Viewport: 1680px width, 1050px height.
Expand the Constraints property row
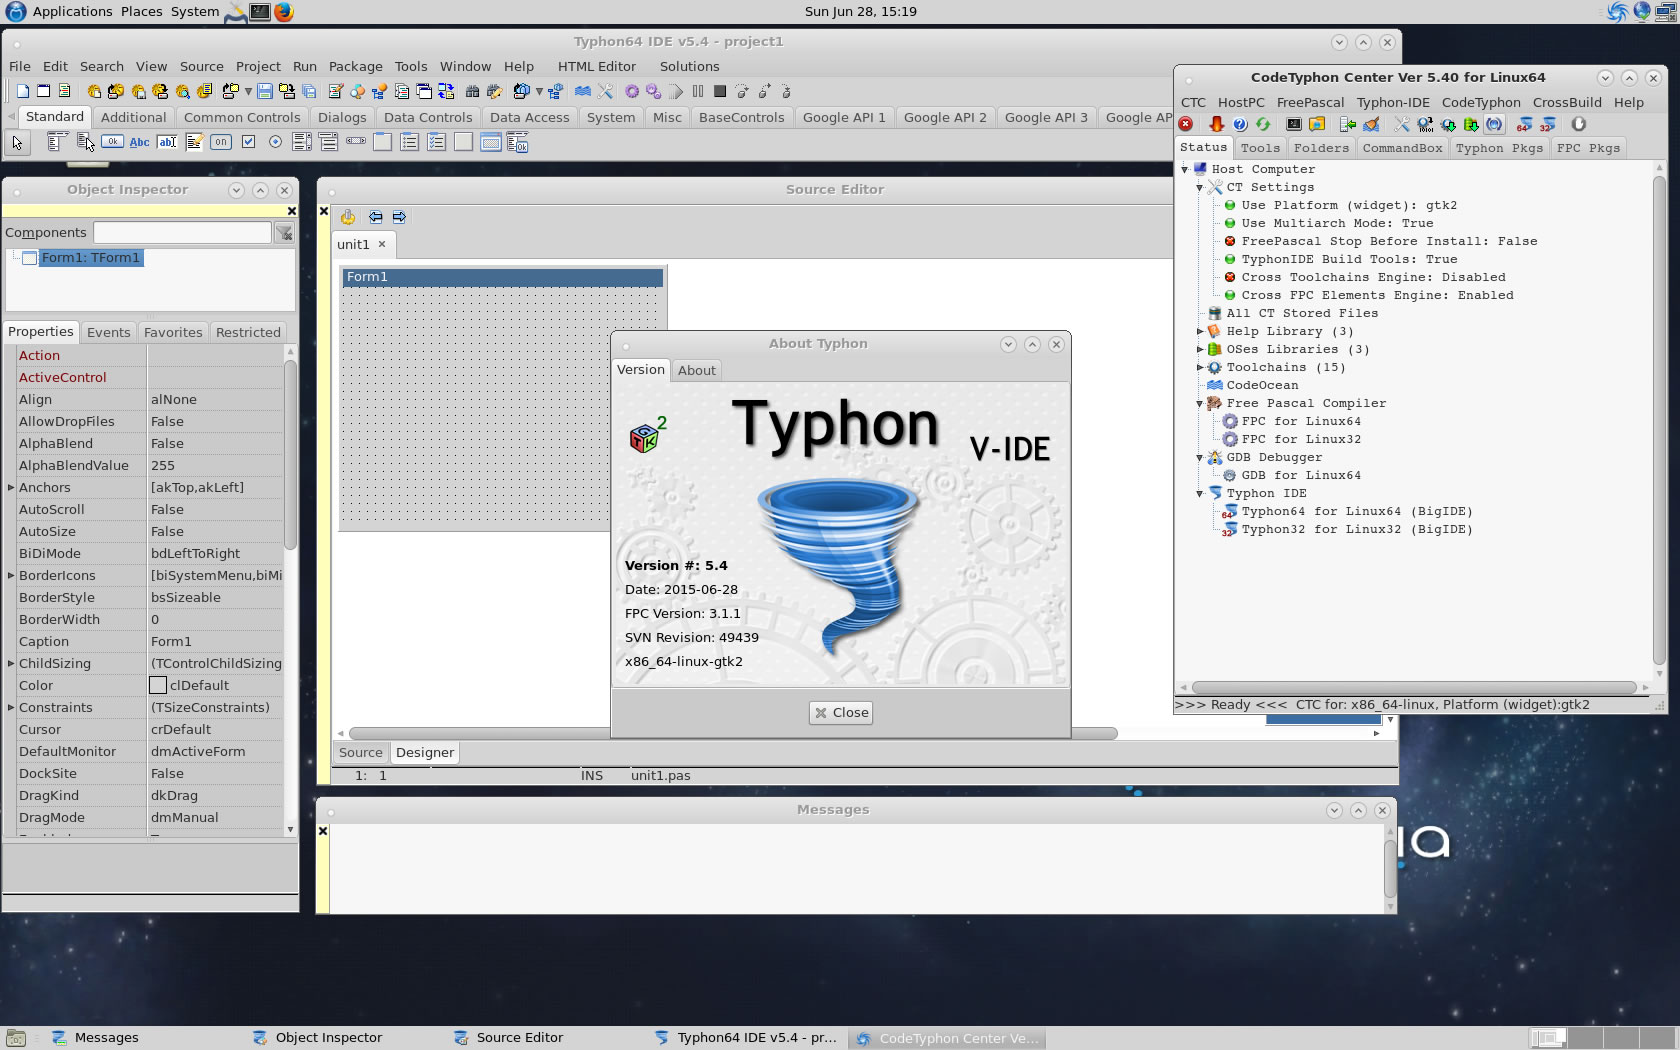click(11, 708)
